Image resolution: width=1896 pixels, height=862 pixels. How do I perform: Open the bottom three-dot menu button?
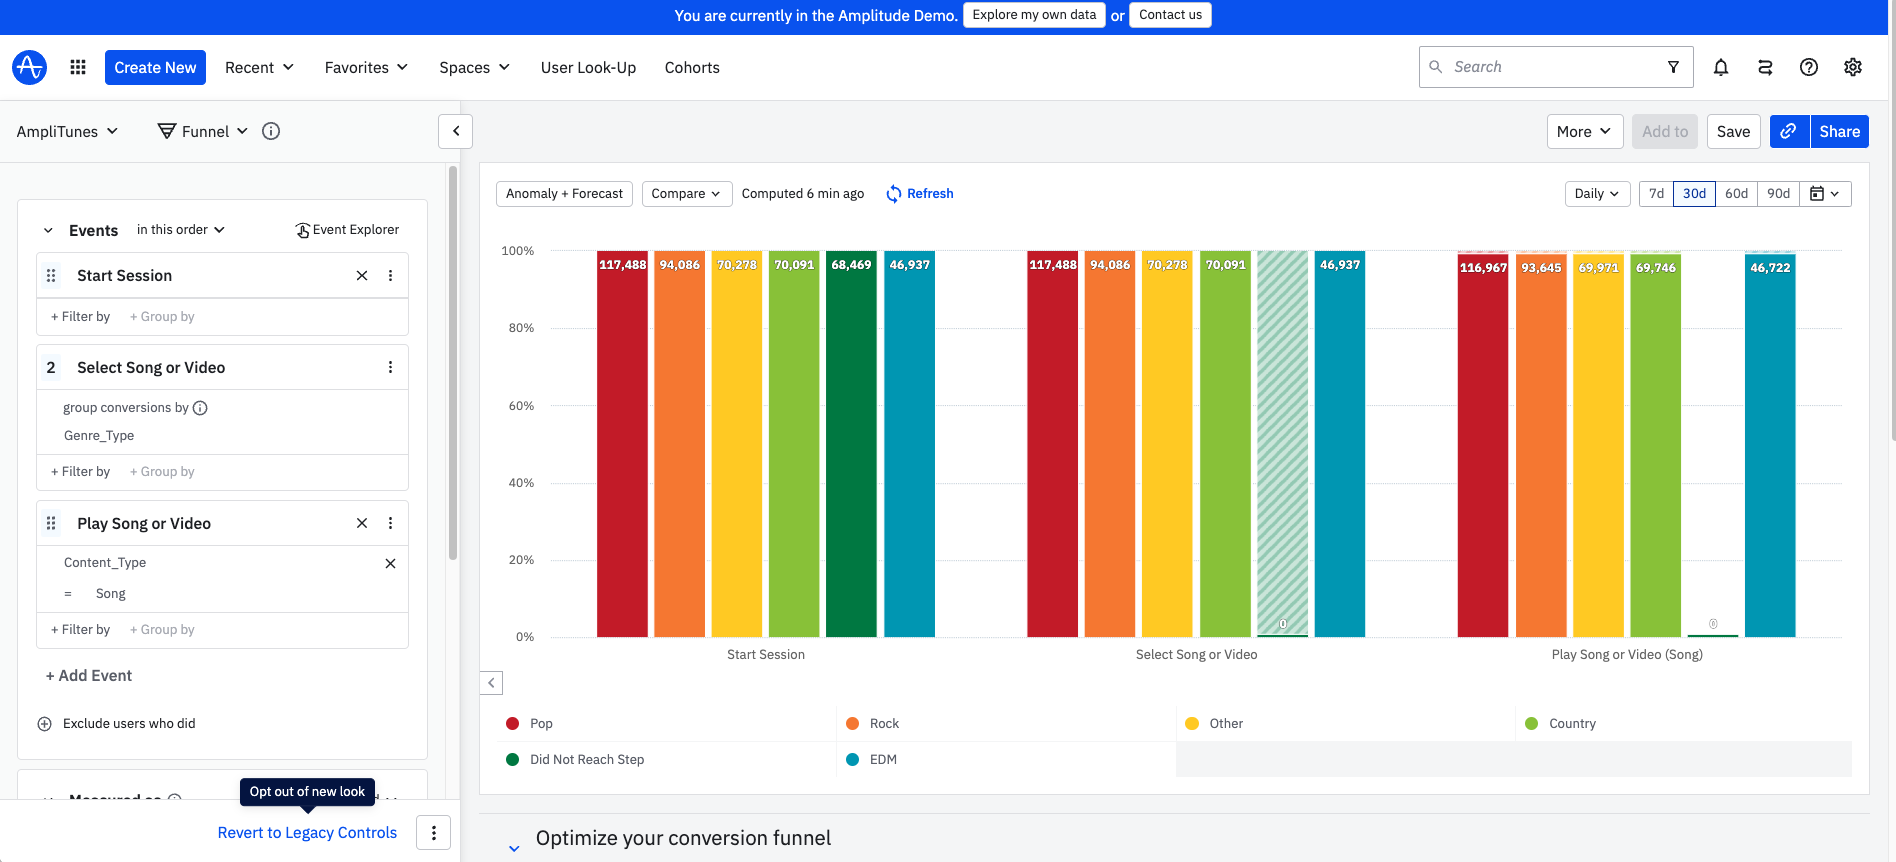434,833
